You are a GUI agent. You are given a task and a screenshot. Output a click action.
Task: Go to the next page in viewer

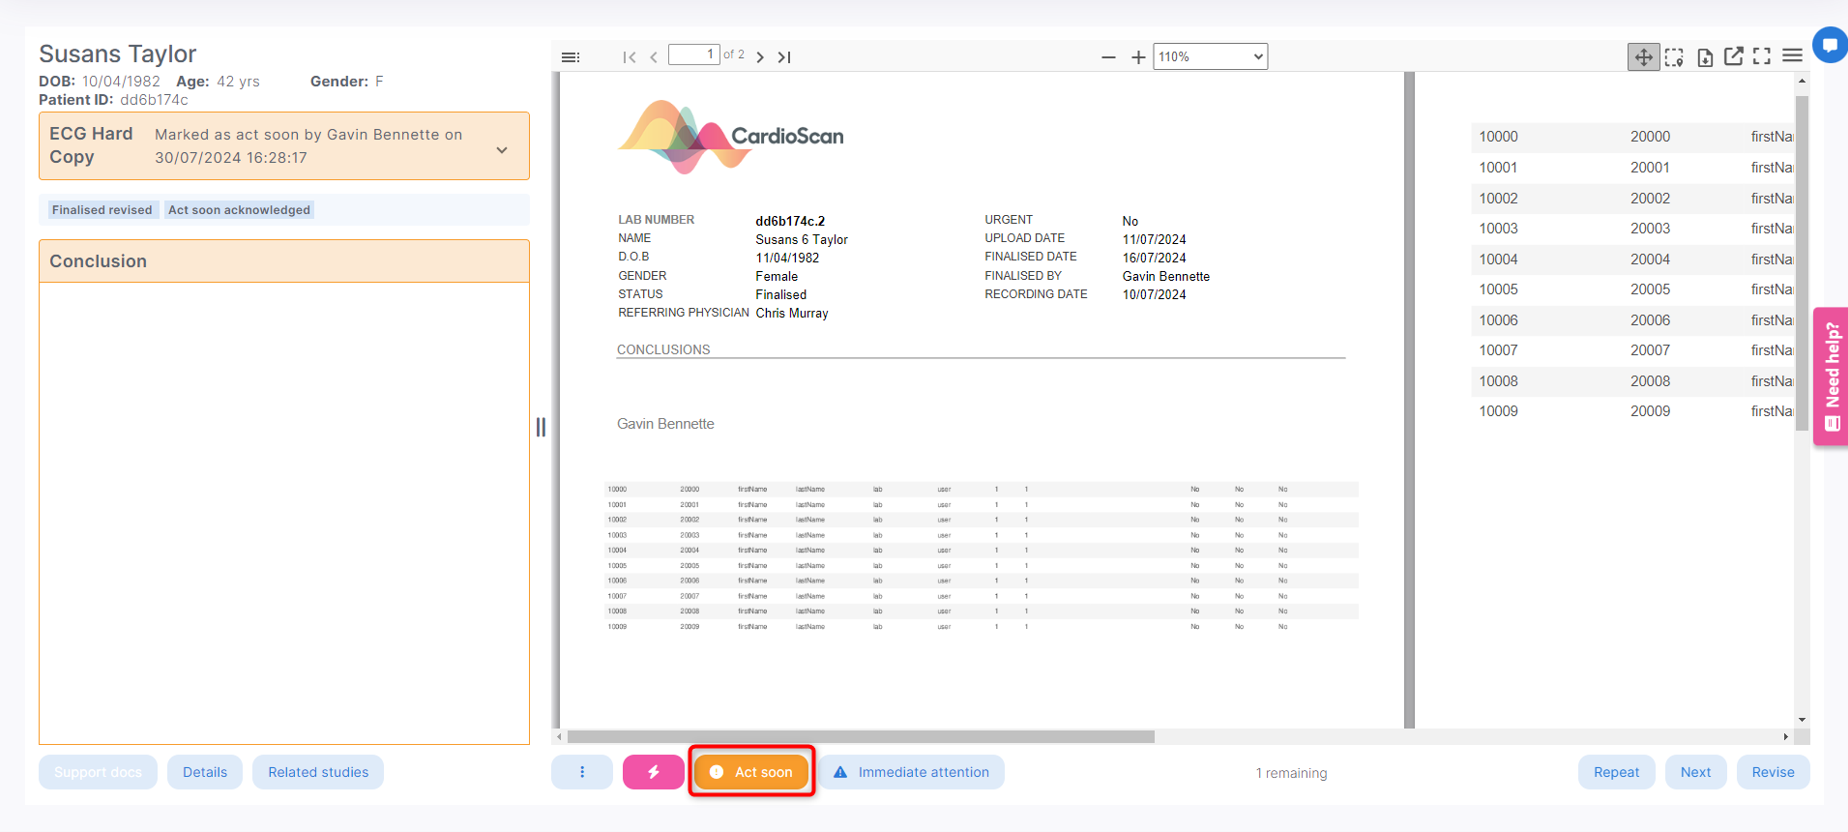[760, 57]
